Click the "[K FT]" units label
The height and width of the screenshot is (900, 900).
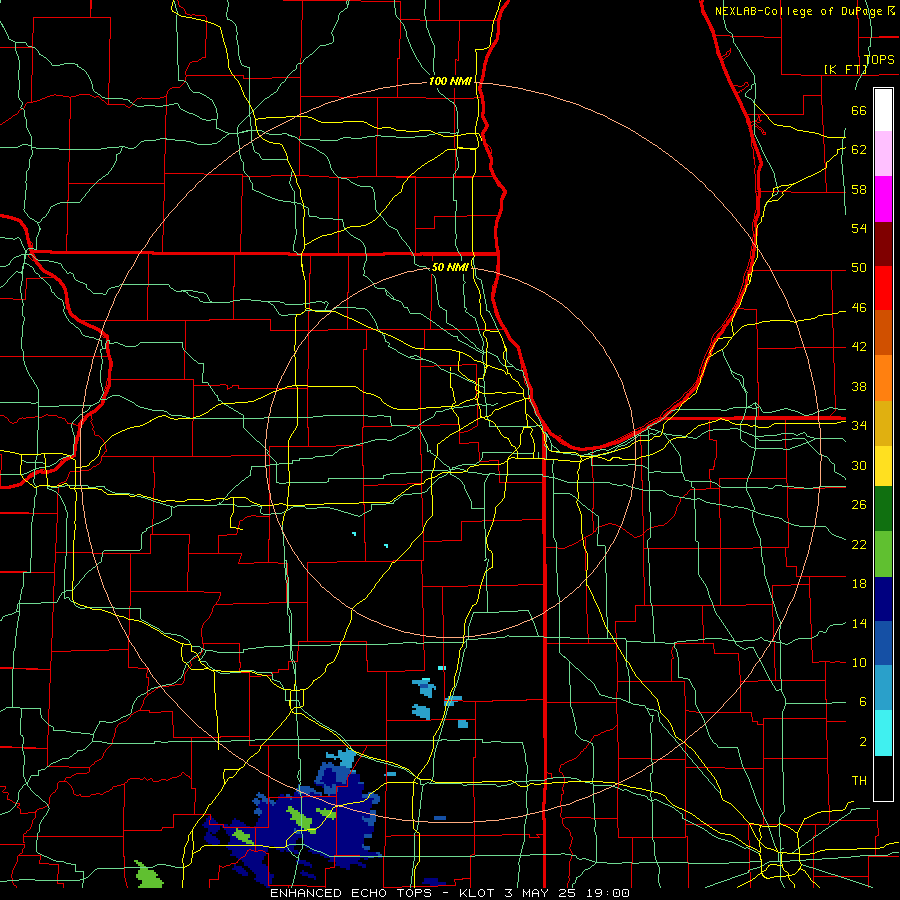coord(845,69)
